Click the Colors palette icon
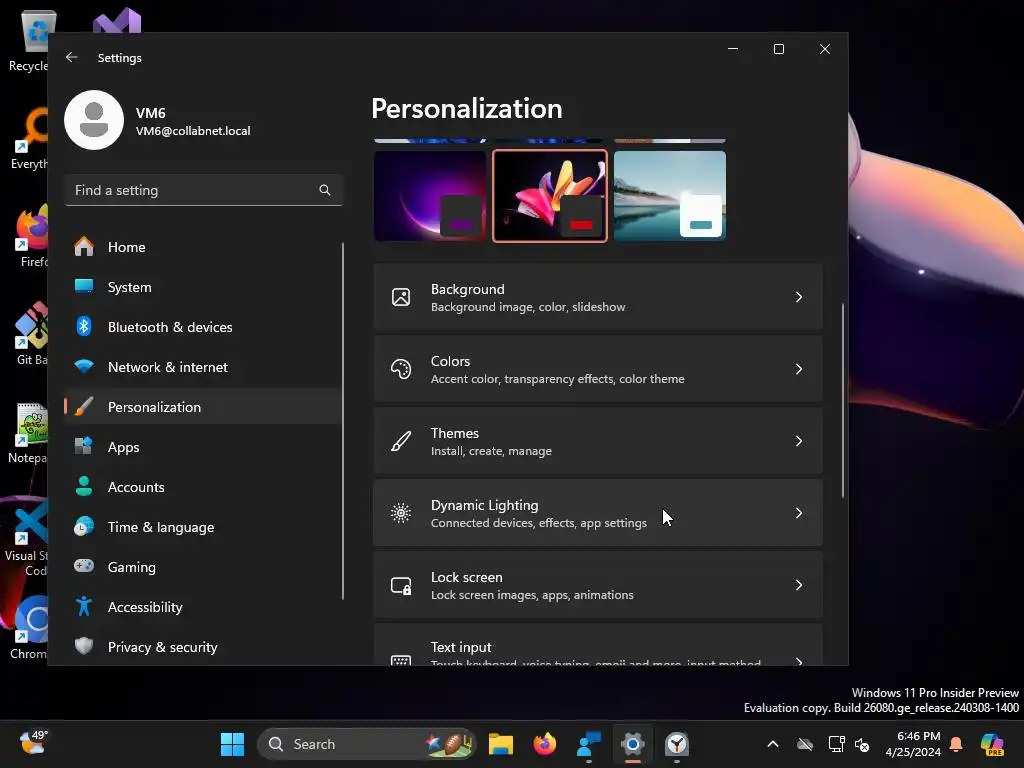Viewport: 1024px width, 768px height. [401, 369]
